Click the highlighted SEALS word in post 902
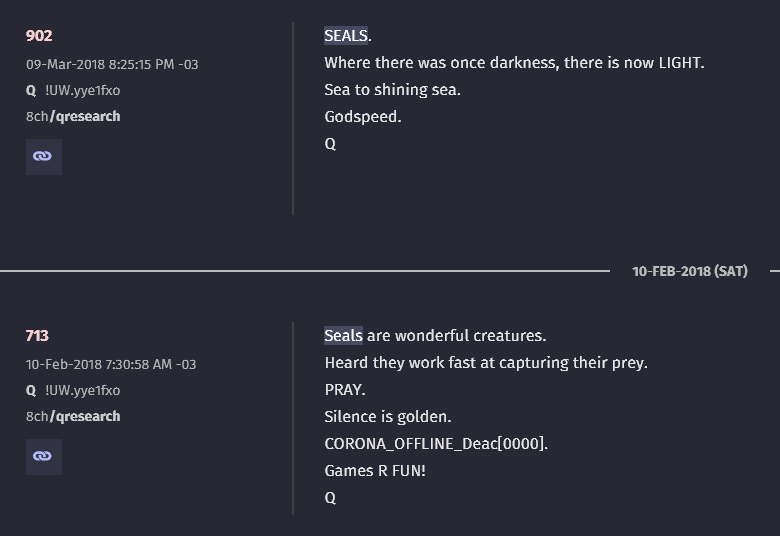780x536 pixels. (x=346, y=36)
